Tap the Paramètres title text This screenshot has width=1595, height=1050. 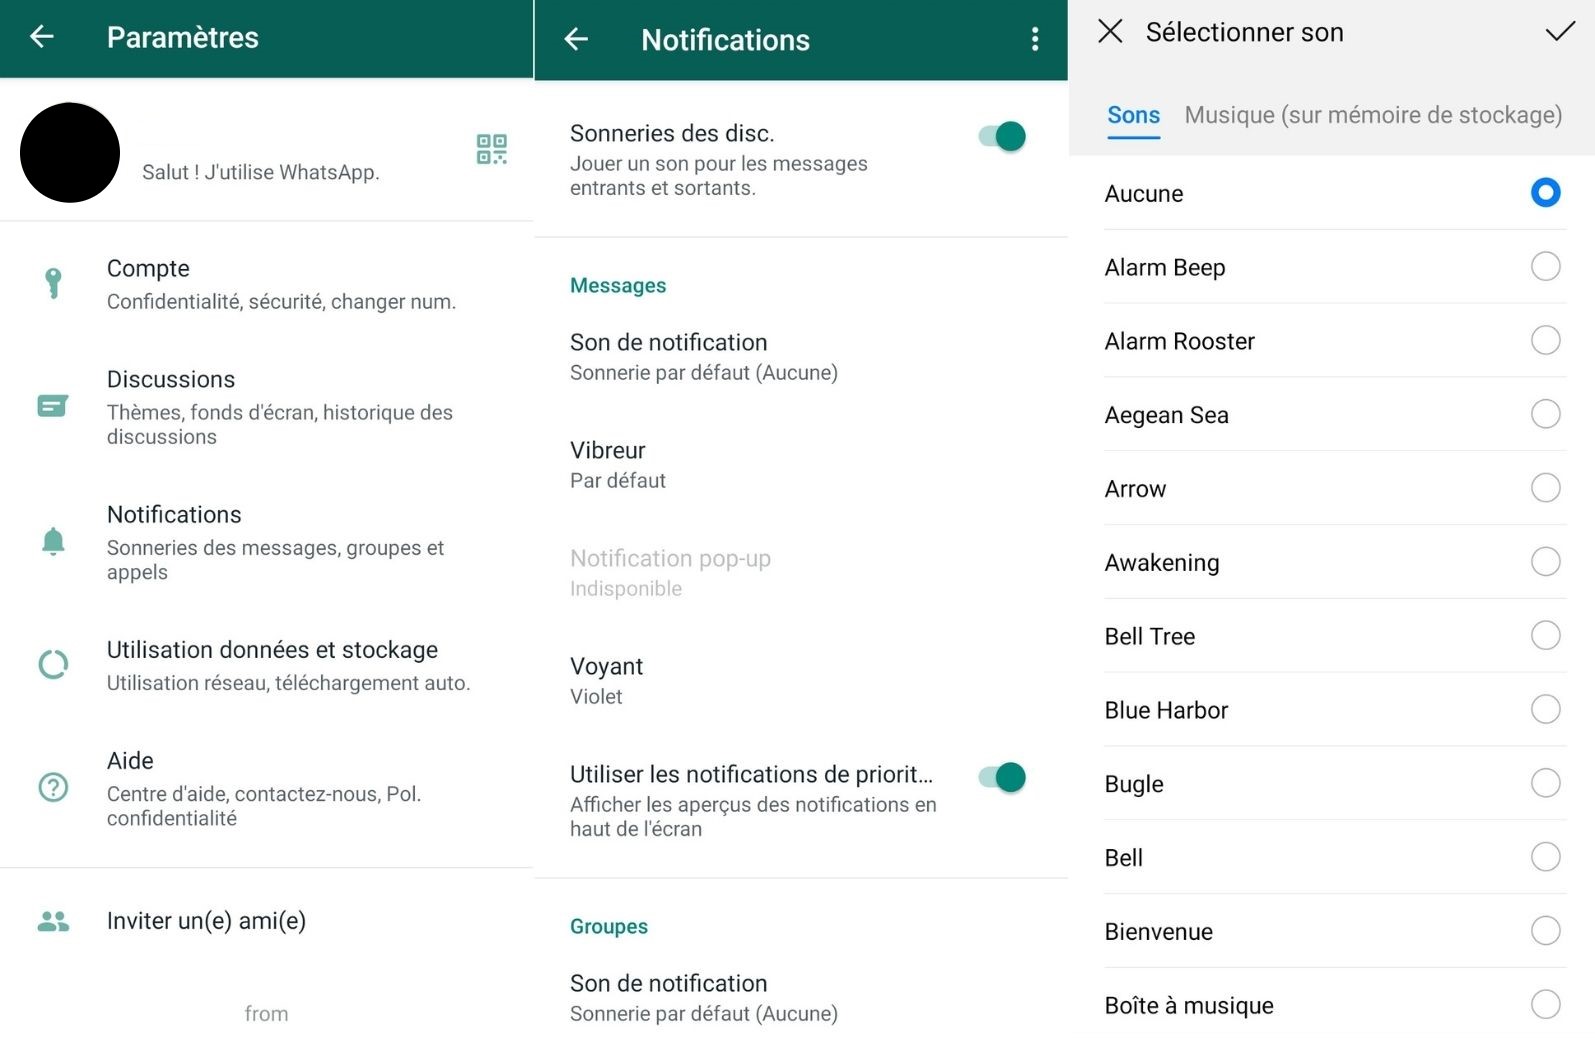pyautogui.click(x=183, y=37)
